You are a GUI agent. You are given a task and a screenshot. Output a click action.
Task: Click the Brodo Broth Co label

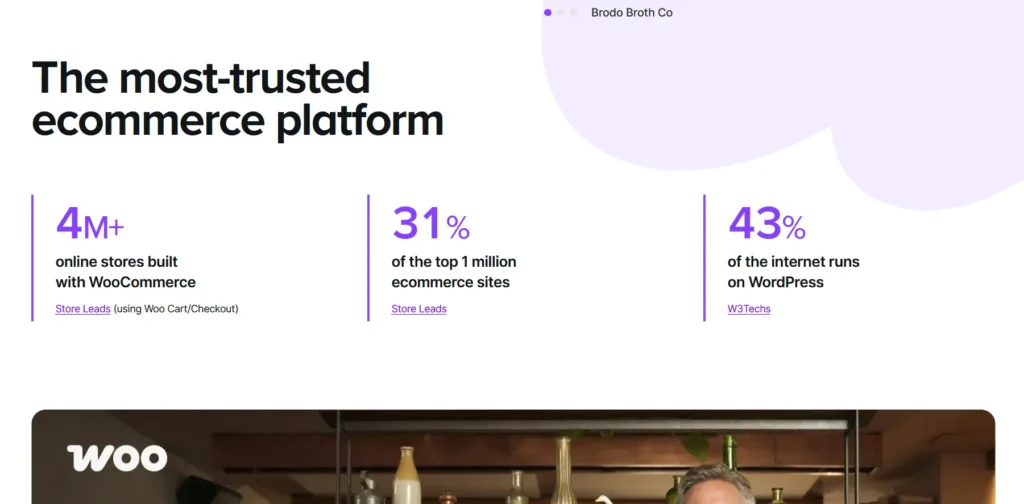click(x=632, y=13)
